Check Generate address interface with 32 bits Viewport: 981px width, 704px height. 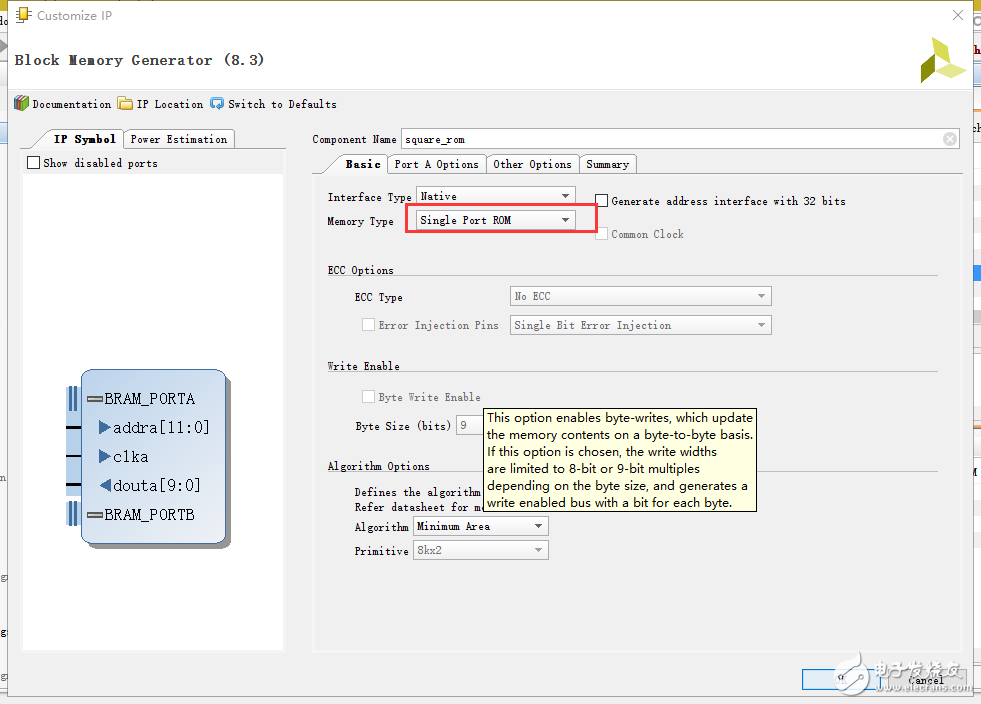602,201
